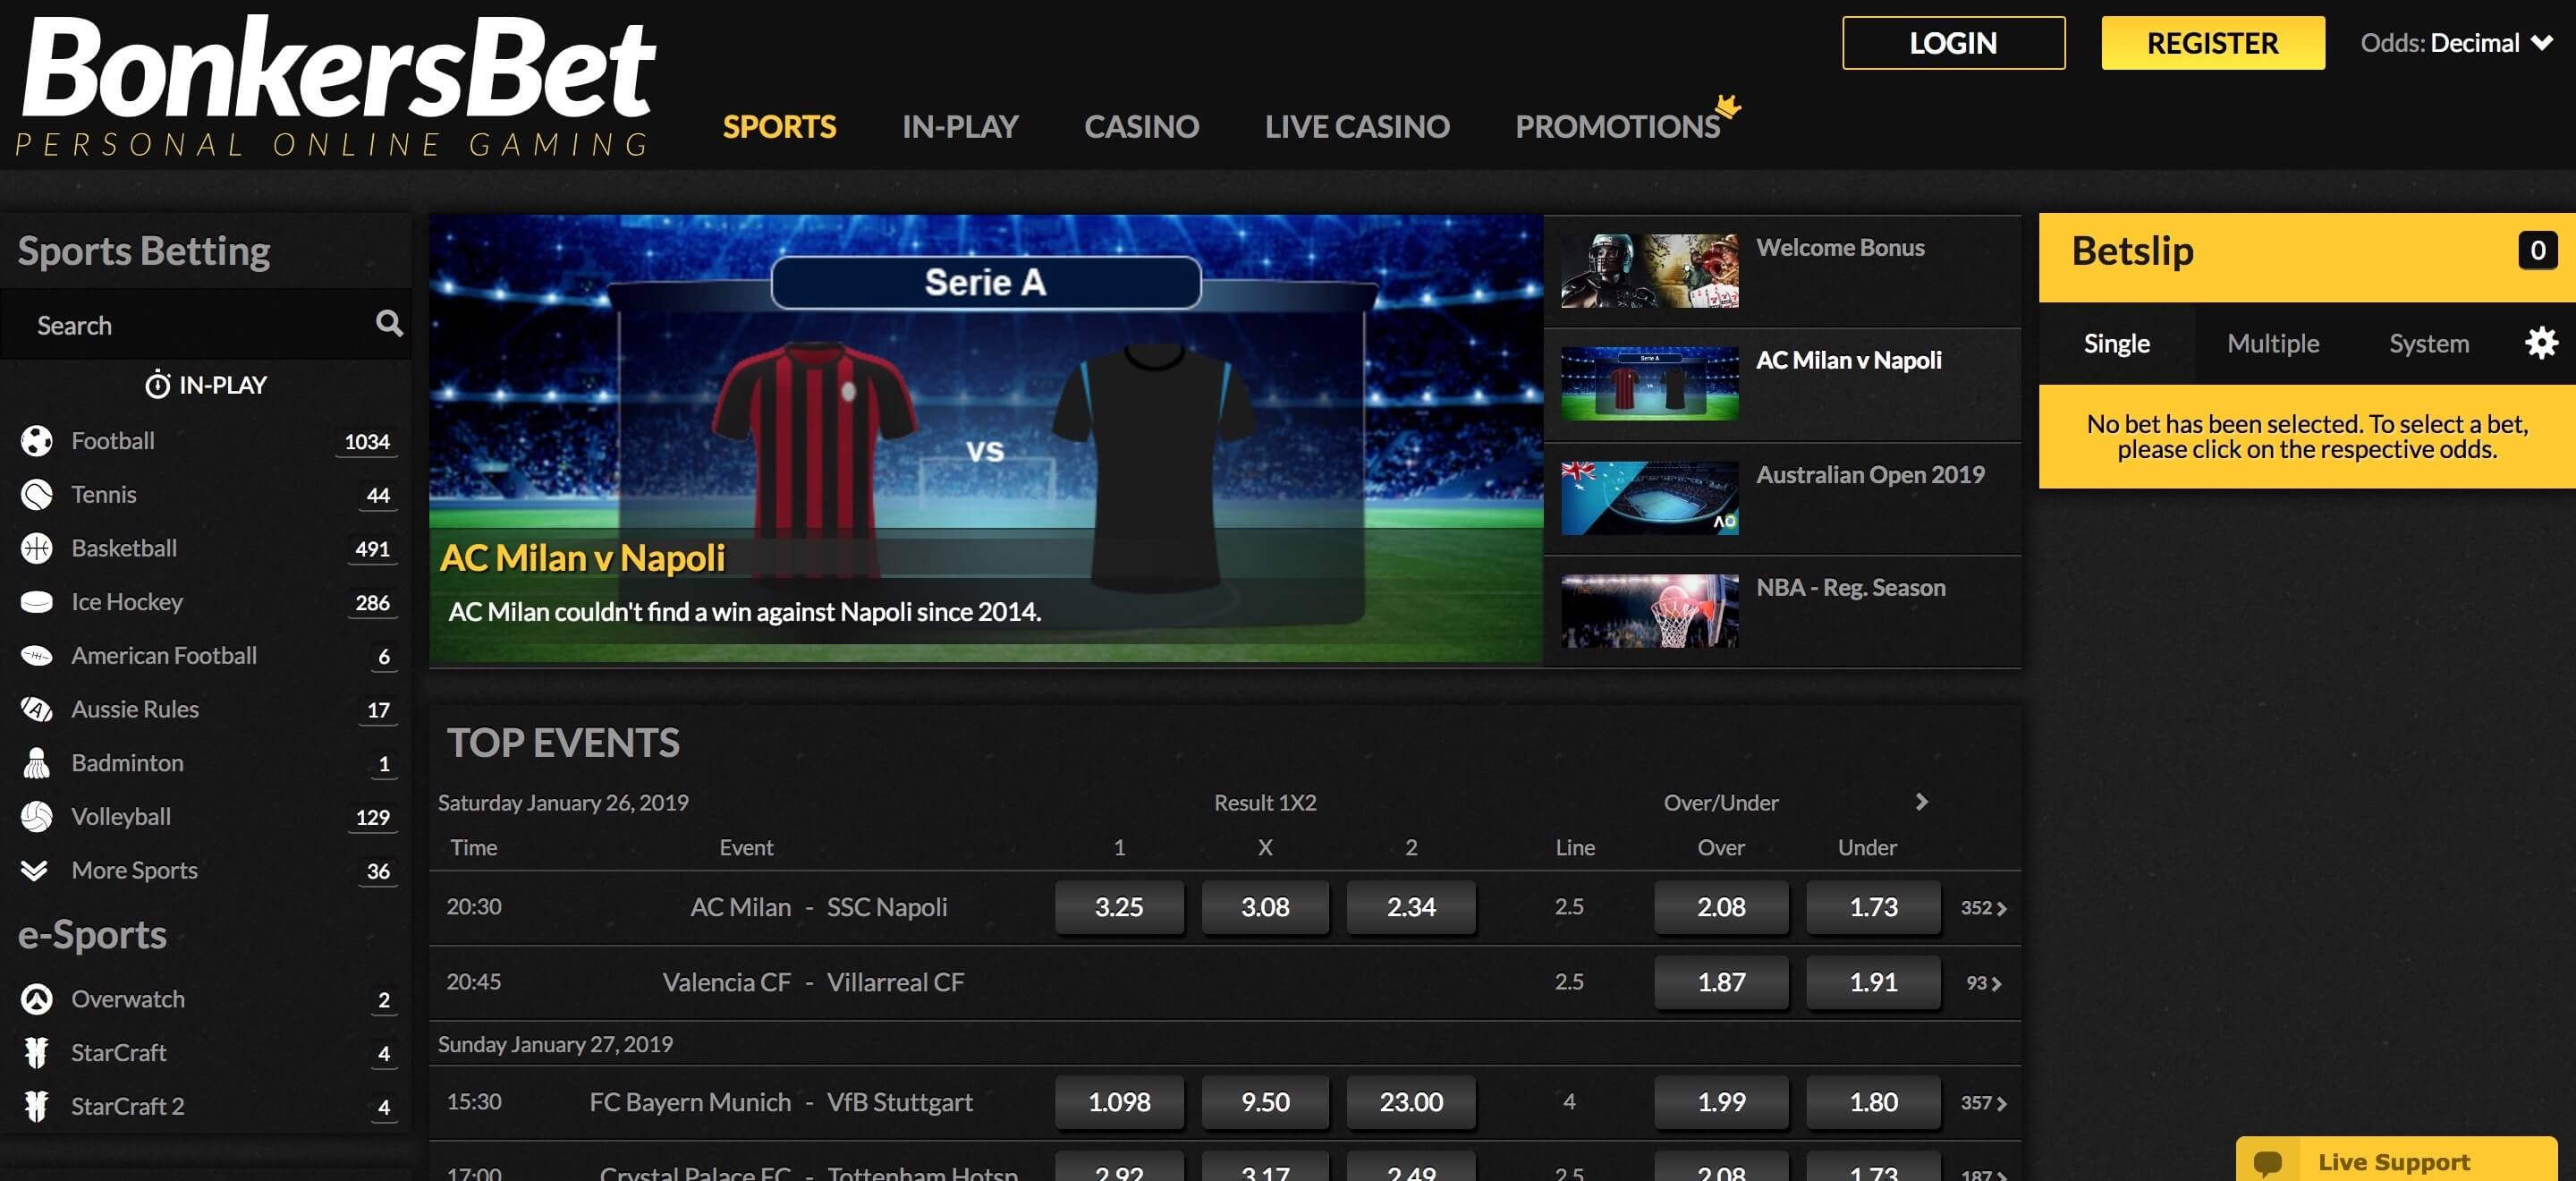
Task: Open PROMOTIONS page
Action: [x=1617, y=127]
